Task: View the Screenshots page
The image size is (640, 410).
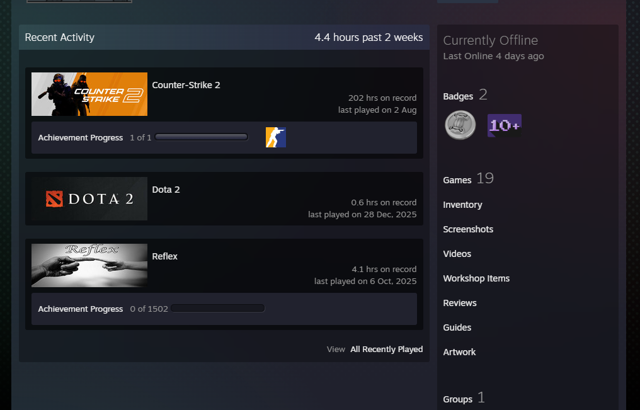Action: pyautogui.click(x=468, y=229)
